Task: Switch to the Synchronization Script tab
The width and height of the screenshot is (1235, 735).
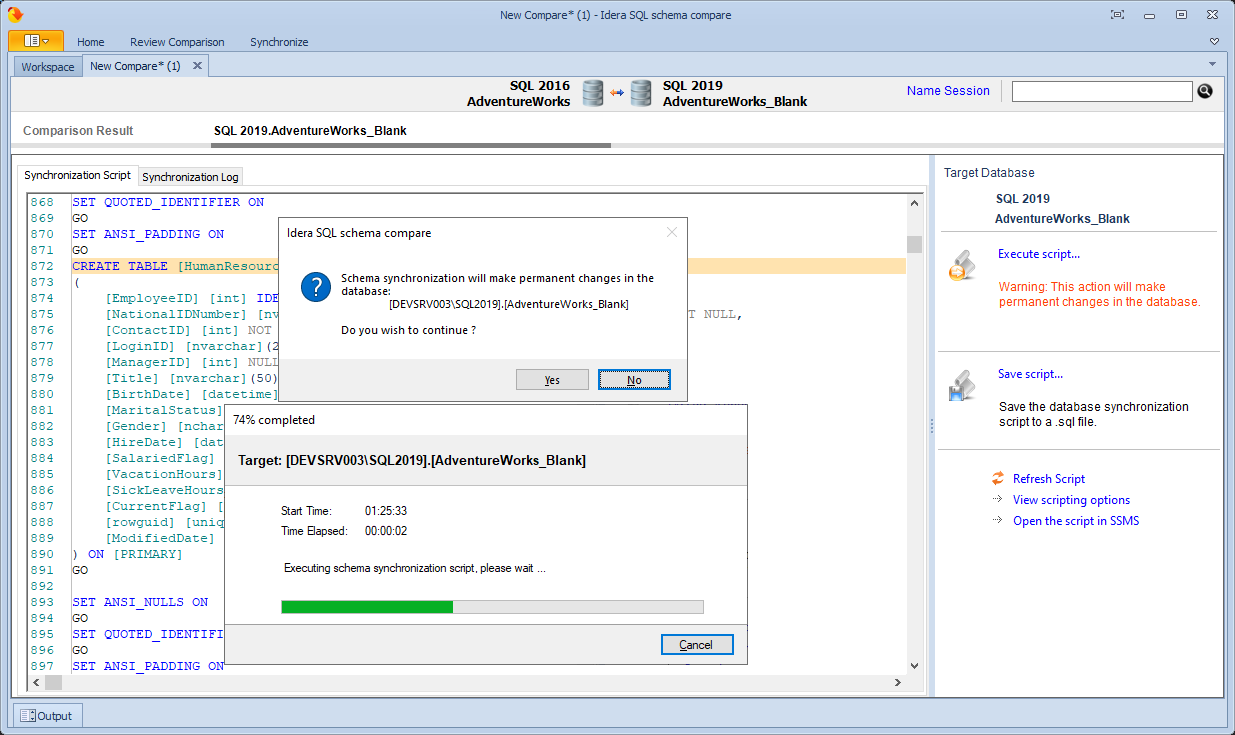Action: (77, 175)
